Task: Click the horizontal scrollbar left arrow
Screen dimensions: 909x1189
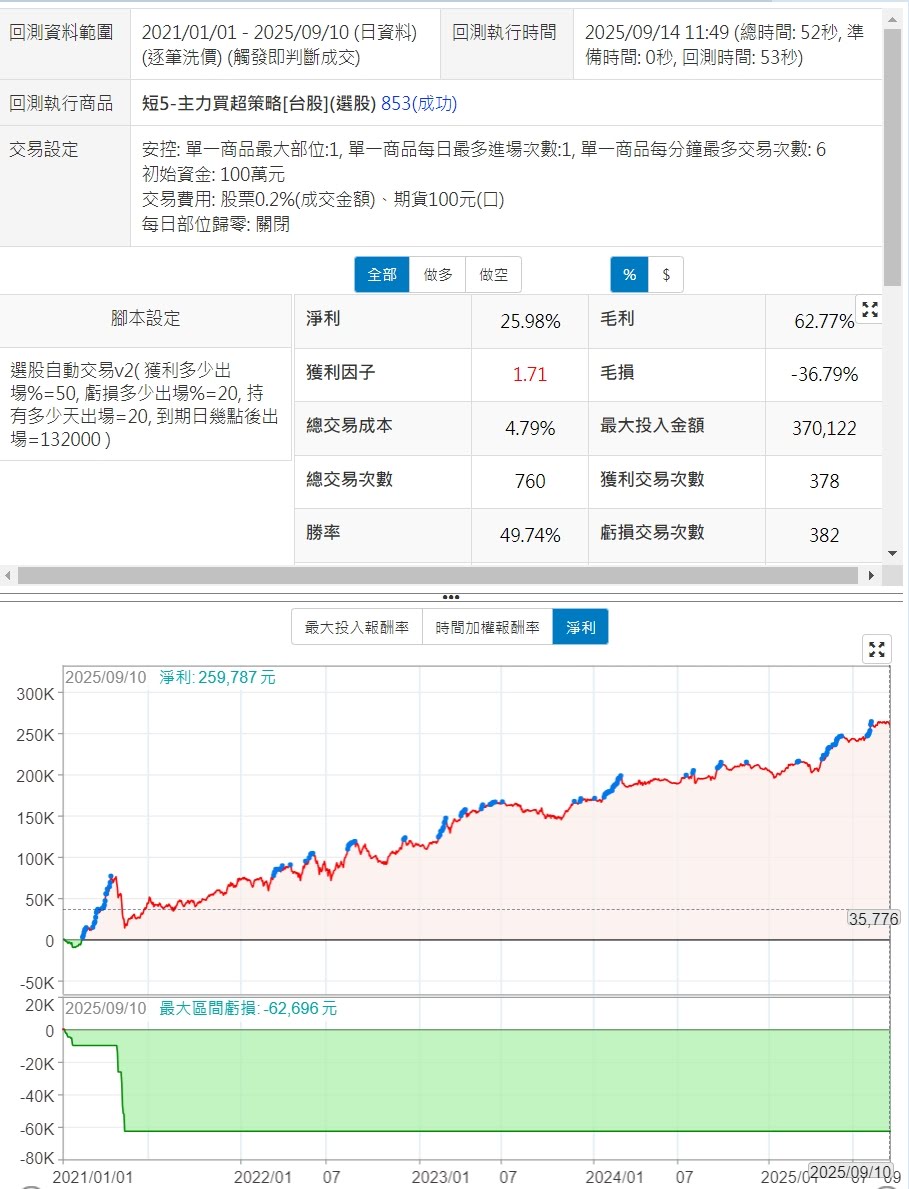Action: pos(9,576)
